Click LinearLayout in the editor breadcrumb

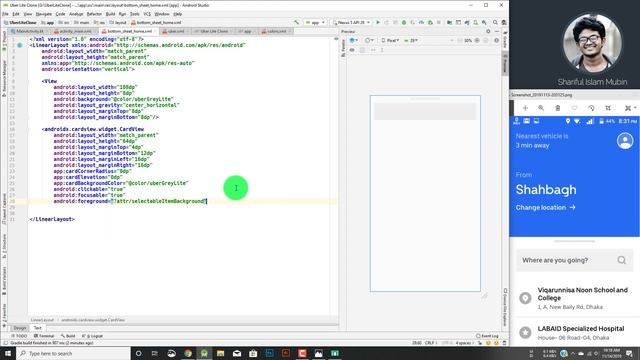coord(42,320)
